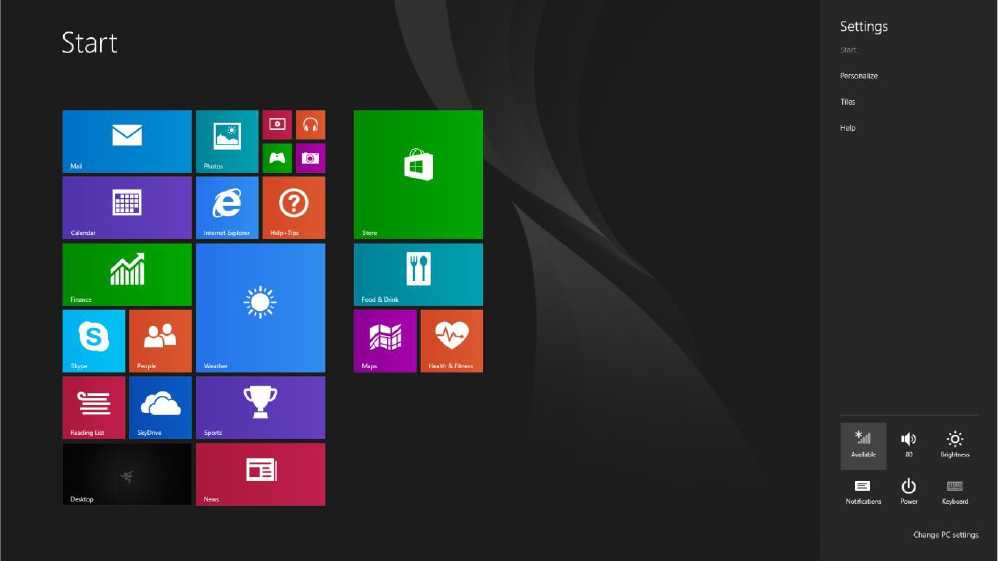Open the Keyboard settings icon
The width and height of the screenshot is (998, 561).
tap(955, 493)
